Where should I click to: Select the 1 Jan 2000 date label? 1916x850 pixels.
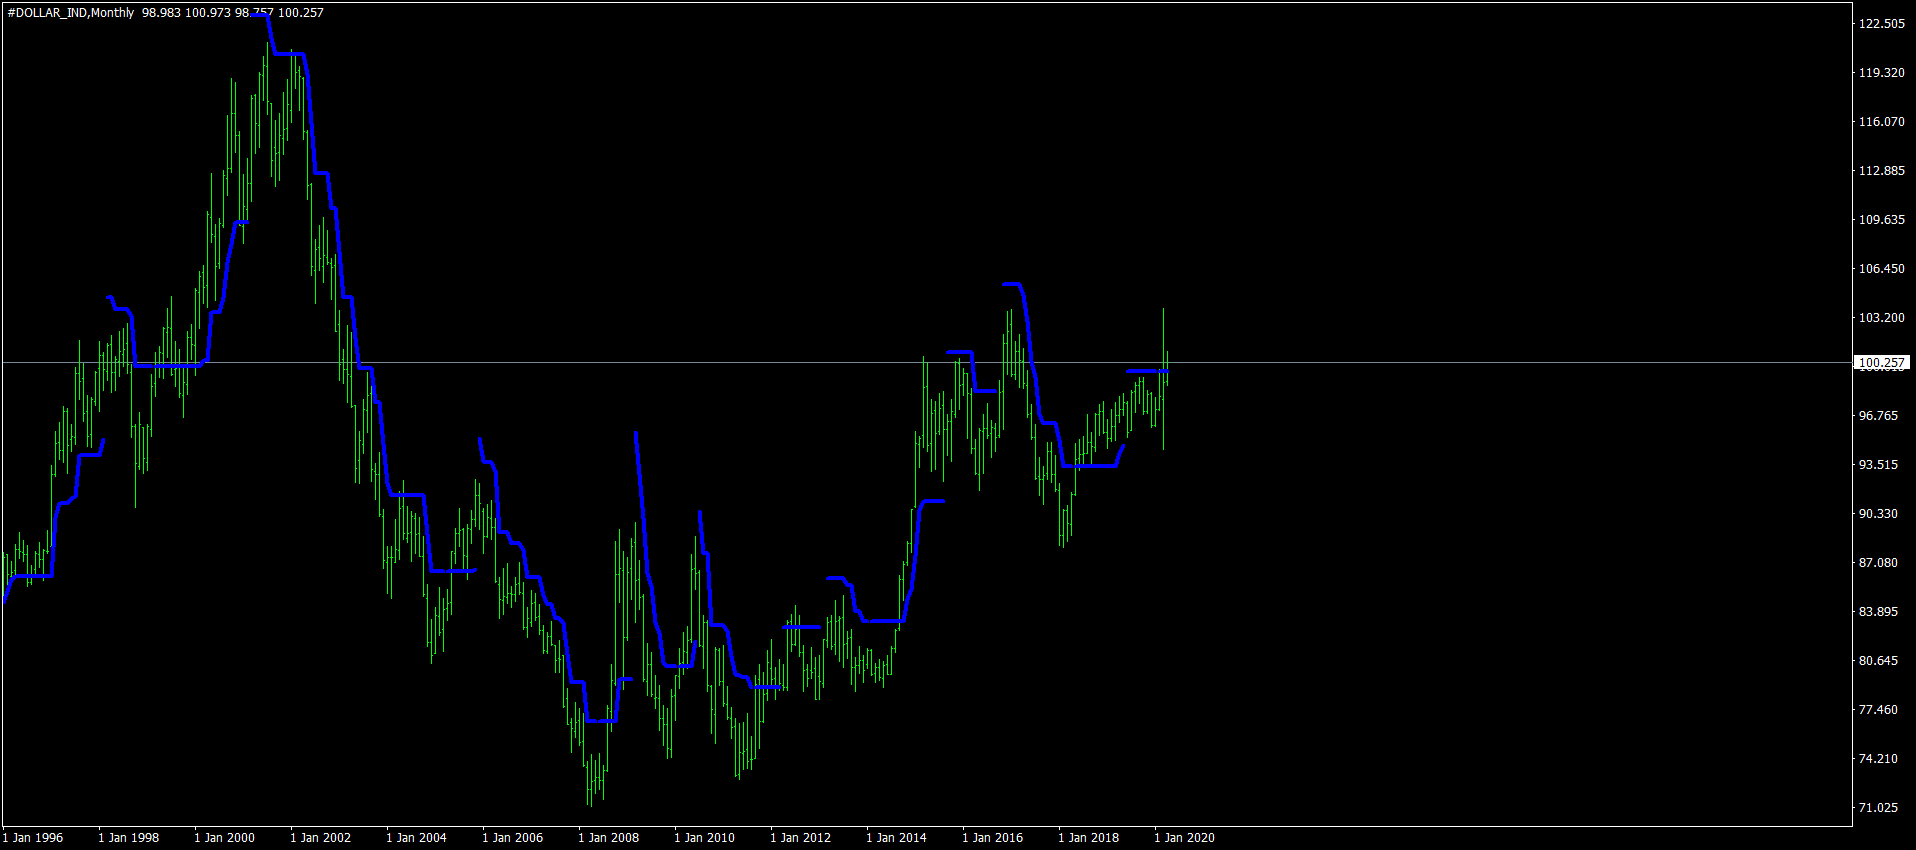pyautogui.click(x=224, y=838)
